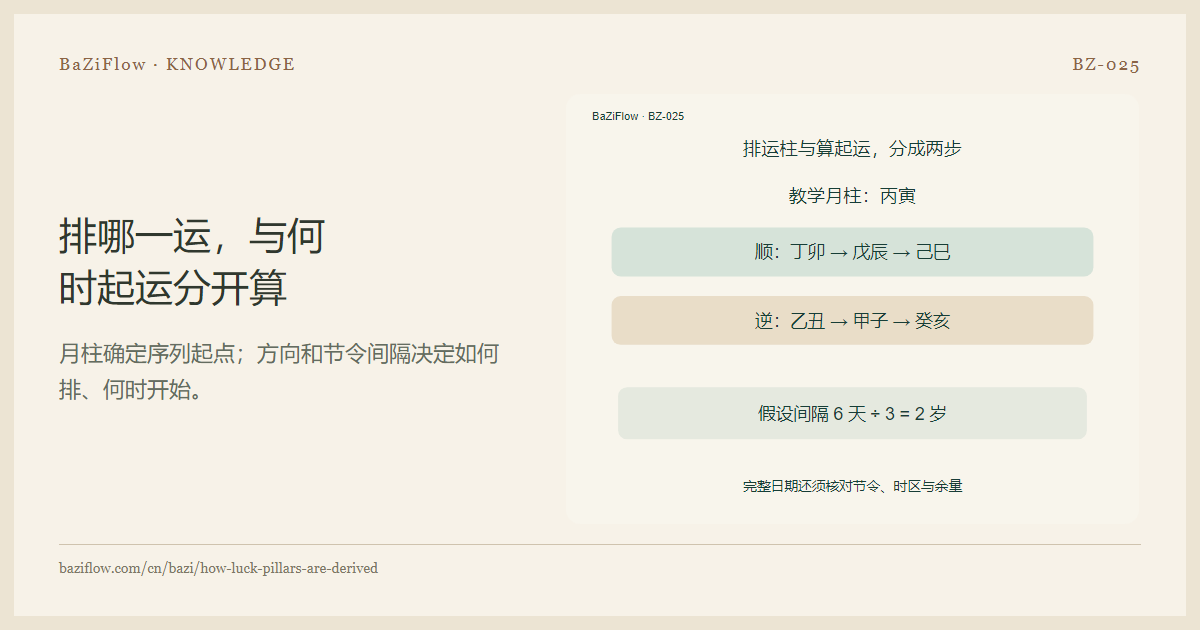Click the card title '排运柱与算起运，分成两步'
1200x630 pixels.
[x=852, y=149]
